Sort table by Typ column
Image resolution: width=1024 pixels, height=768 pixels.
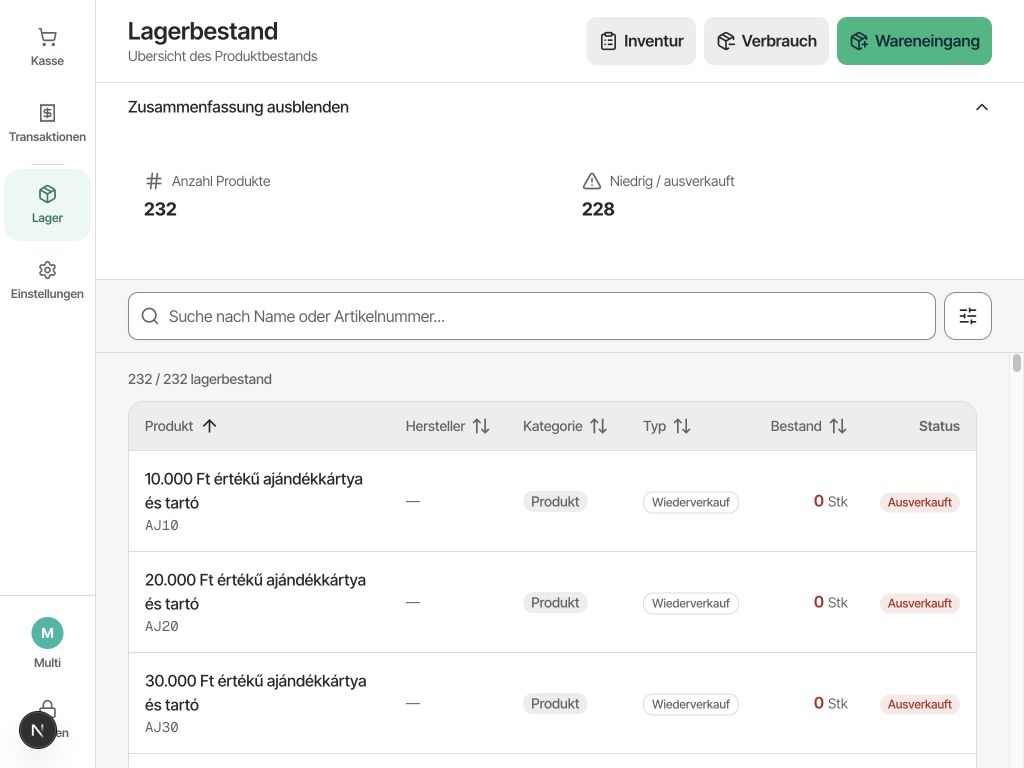pyautogui.click(x=667, y=426)
